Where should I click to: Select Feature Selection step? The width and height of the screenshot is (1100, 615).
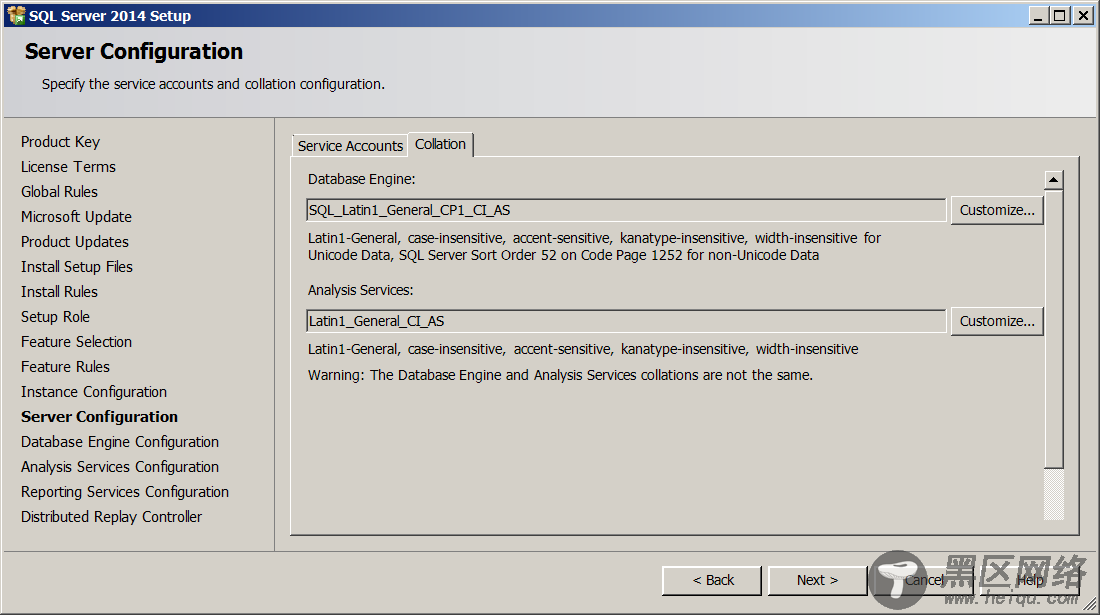point(76,342)
